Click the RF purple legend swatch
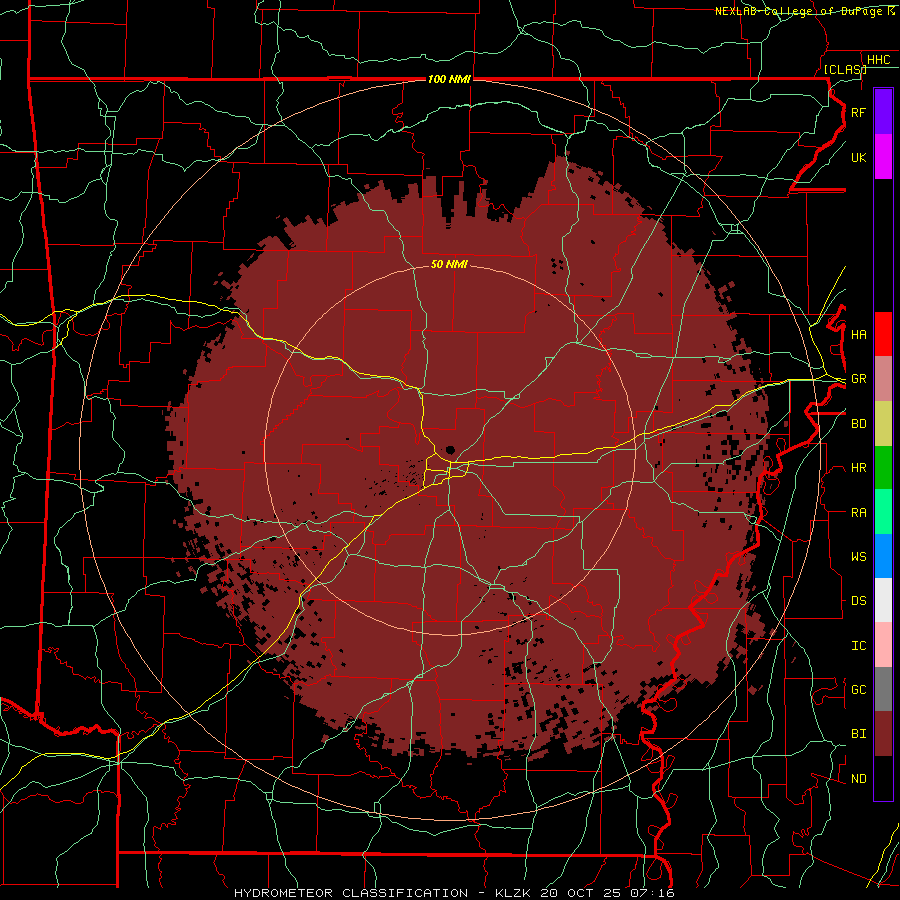Screen dimensions: 900x900 [883, 112]
